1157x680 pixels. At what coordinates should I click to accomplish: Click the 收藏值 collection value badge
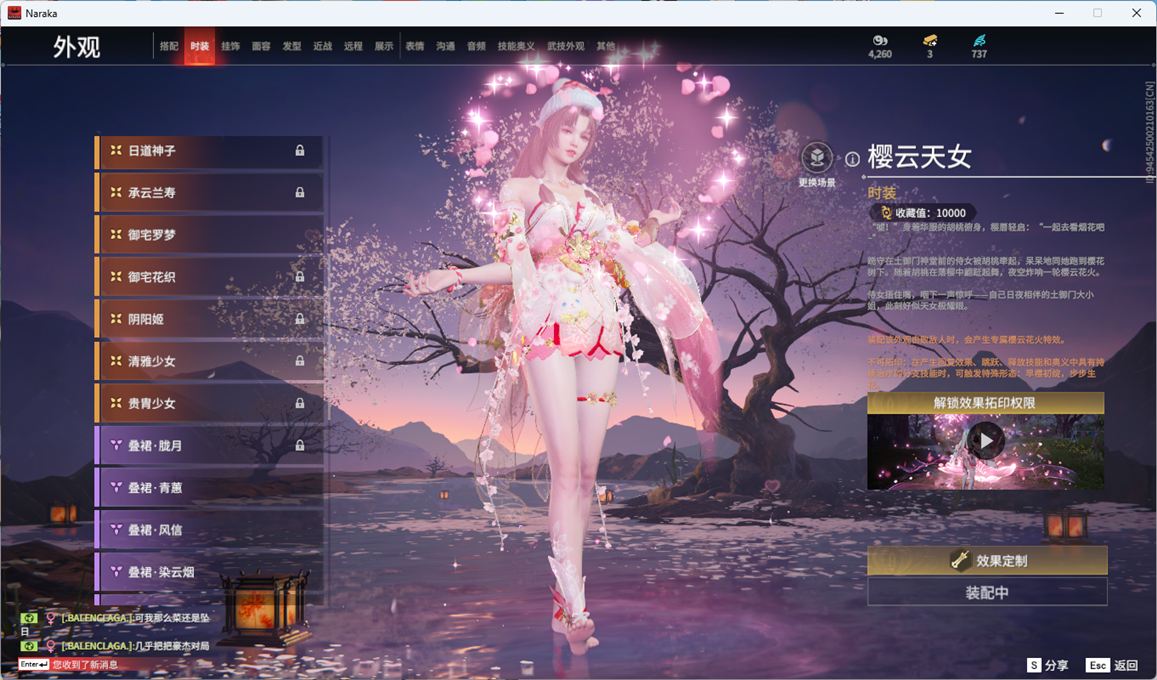tap(923, 213)
